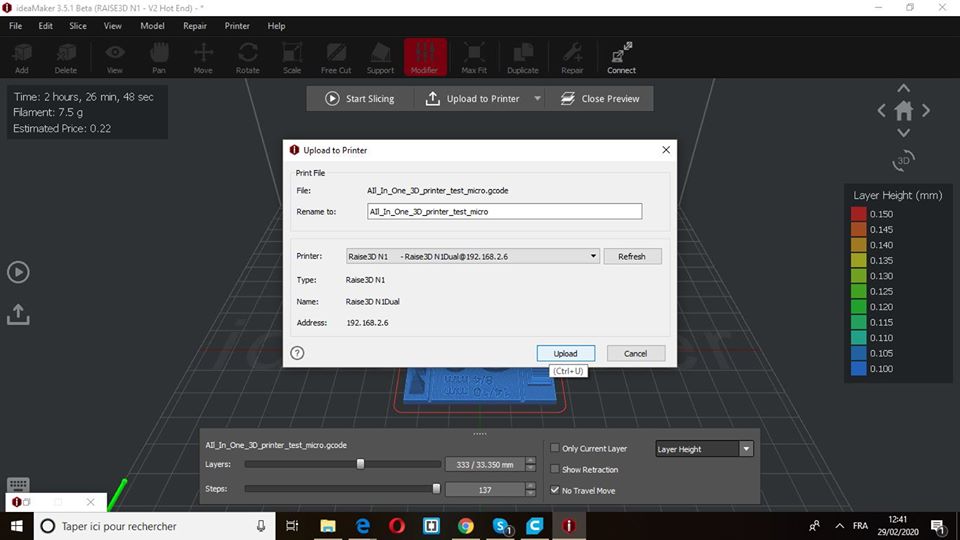Click the help question mark in dialog

(297, 353)
